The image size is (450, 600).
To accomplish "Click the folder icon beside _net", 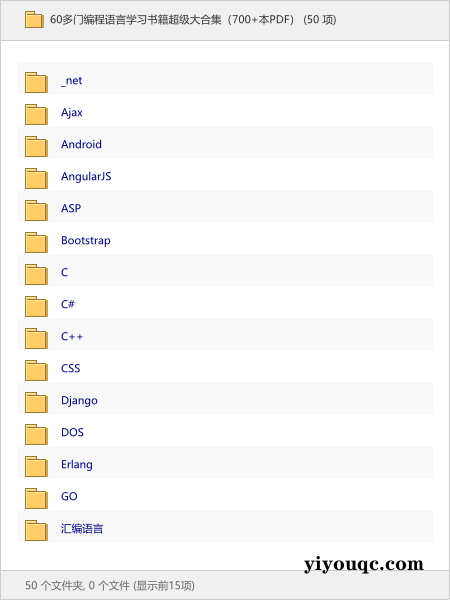I will coord(36,82).
